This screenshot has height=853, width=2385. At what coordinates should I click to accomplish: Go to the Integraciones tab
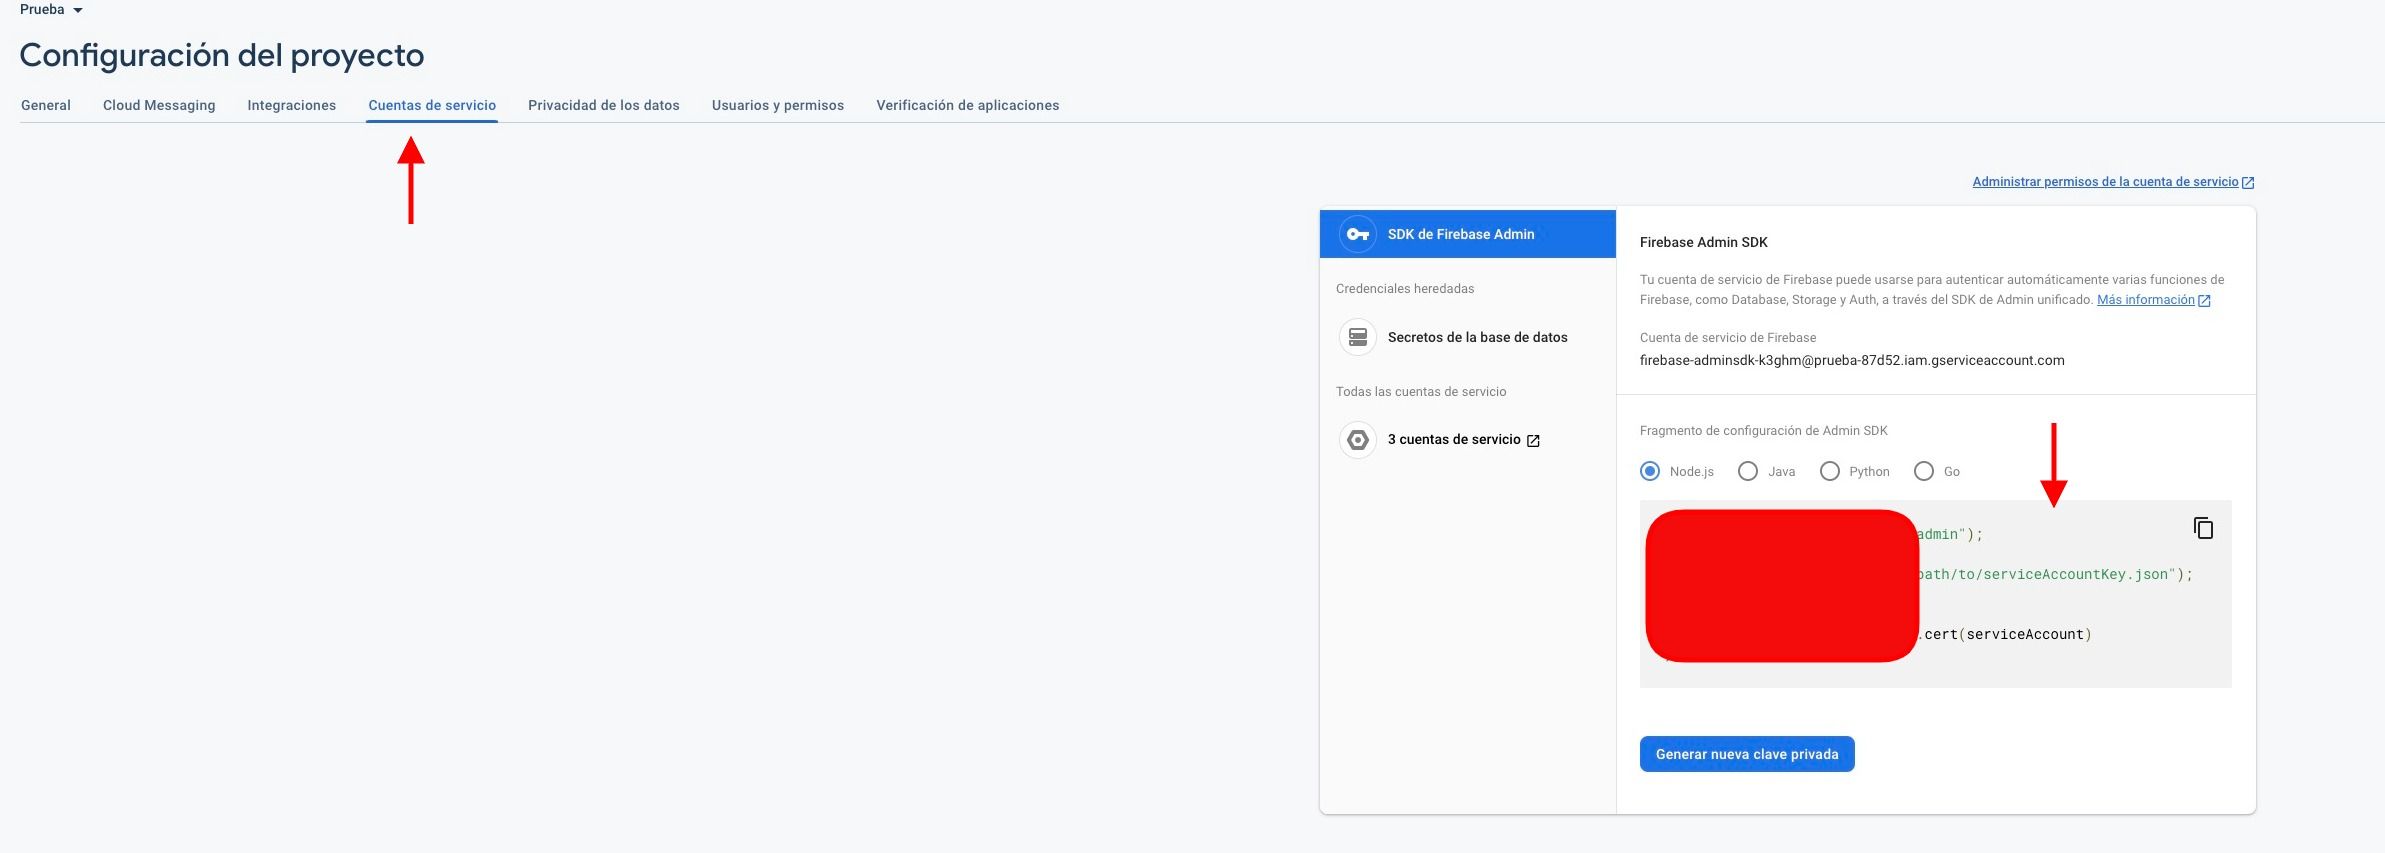coord(292,105)
